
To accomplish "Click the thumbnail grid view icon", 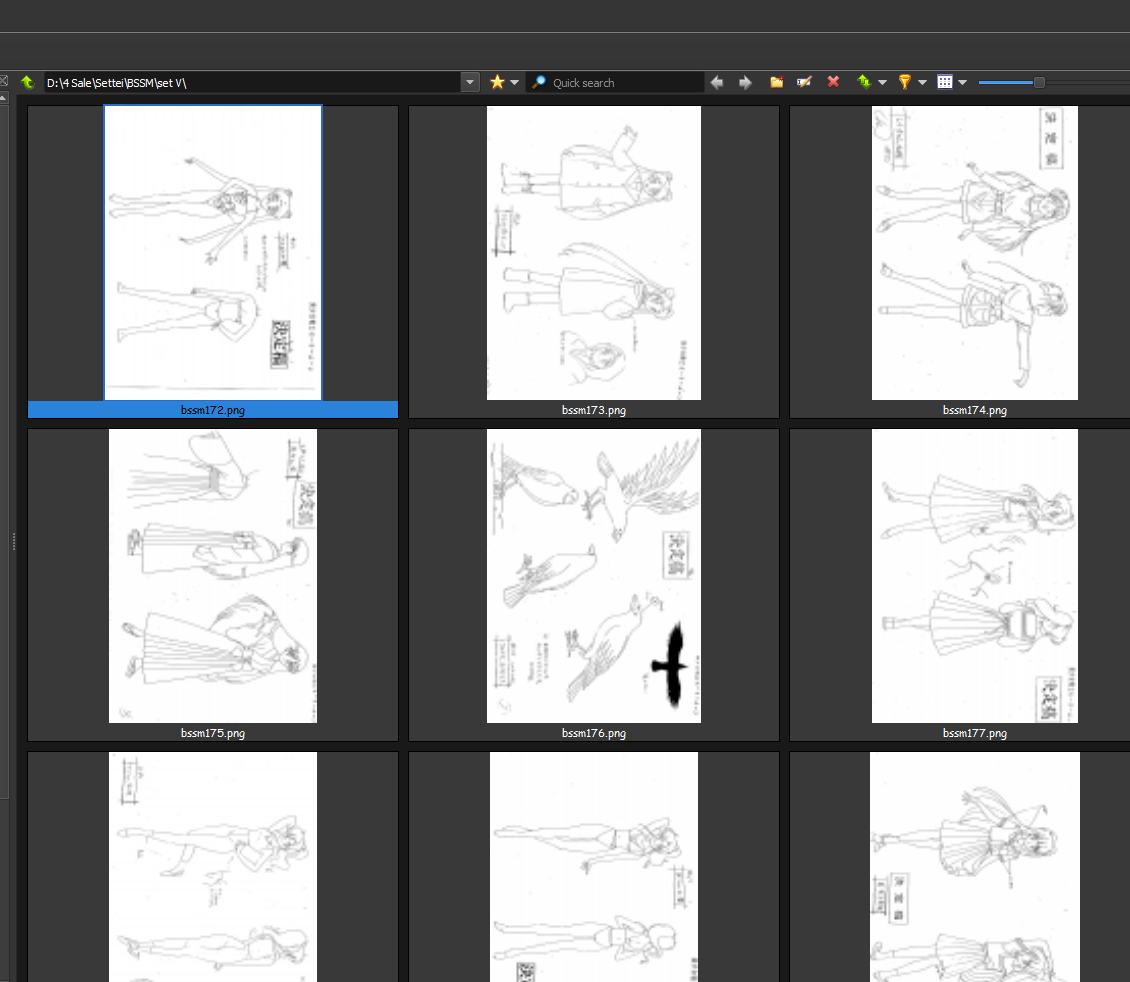I will (945, 83).
